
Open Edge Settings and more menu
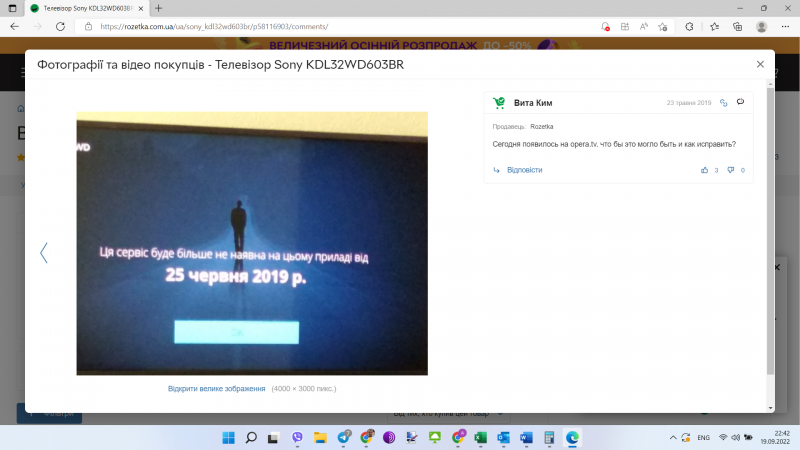tap(785, 27)
